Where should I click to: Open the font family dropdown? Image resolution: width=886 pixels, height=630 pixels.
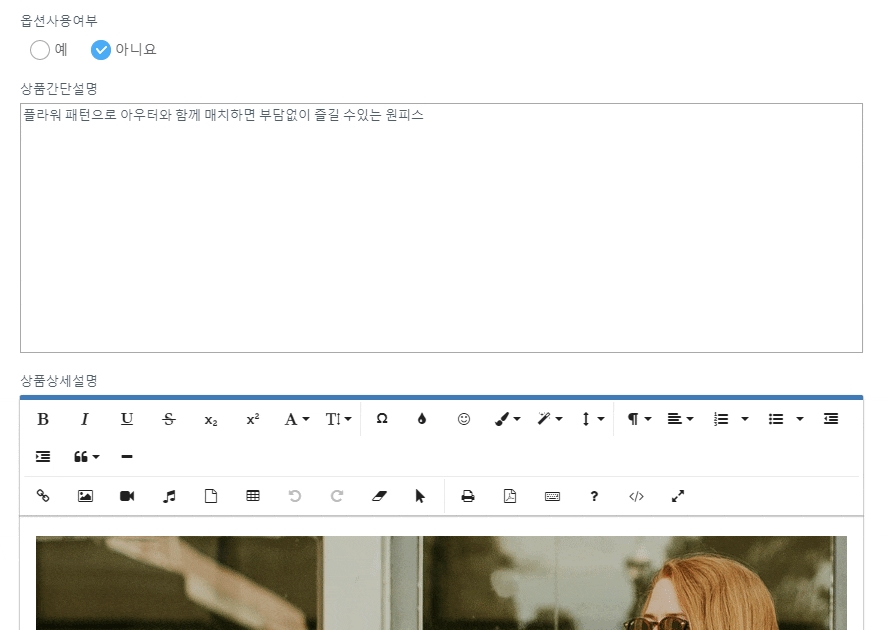(x=297, y=419)
